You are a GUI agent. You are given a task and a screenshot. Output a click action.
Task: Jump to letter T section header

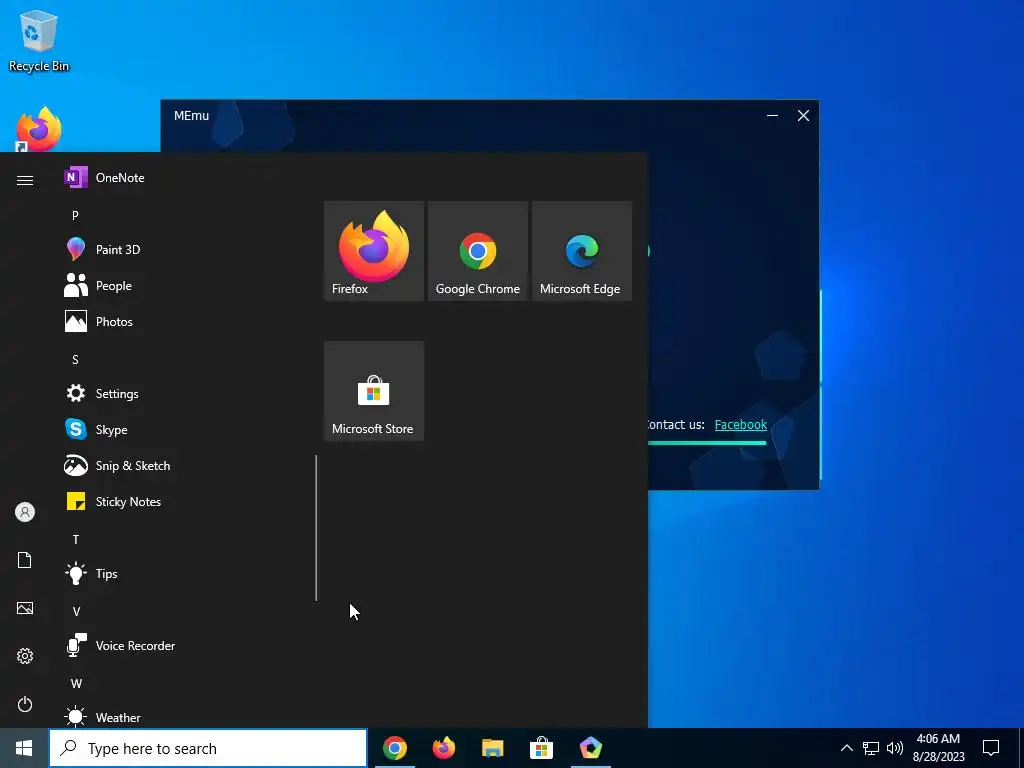76,539
